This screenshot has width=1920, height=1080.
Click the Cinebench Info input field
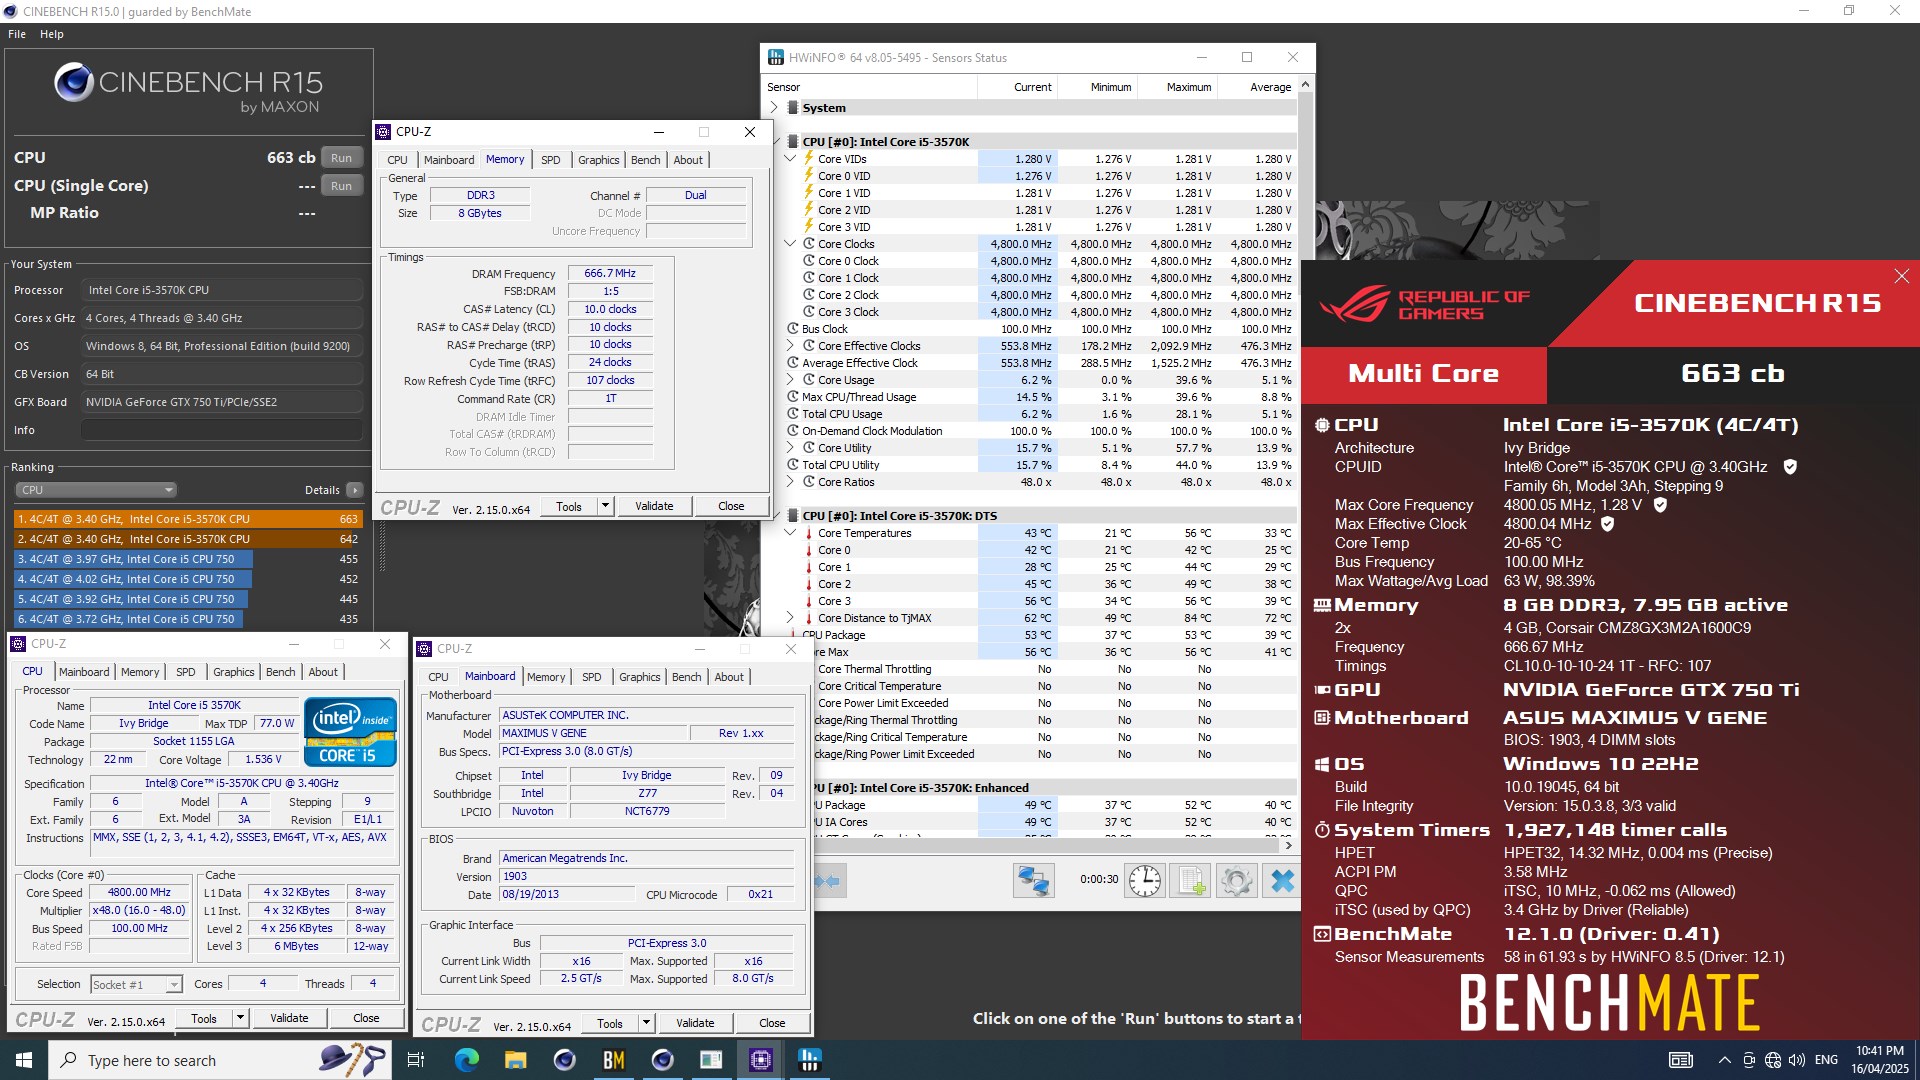coord(222,430)
